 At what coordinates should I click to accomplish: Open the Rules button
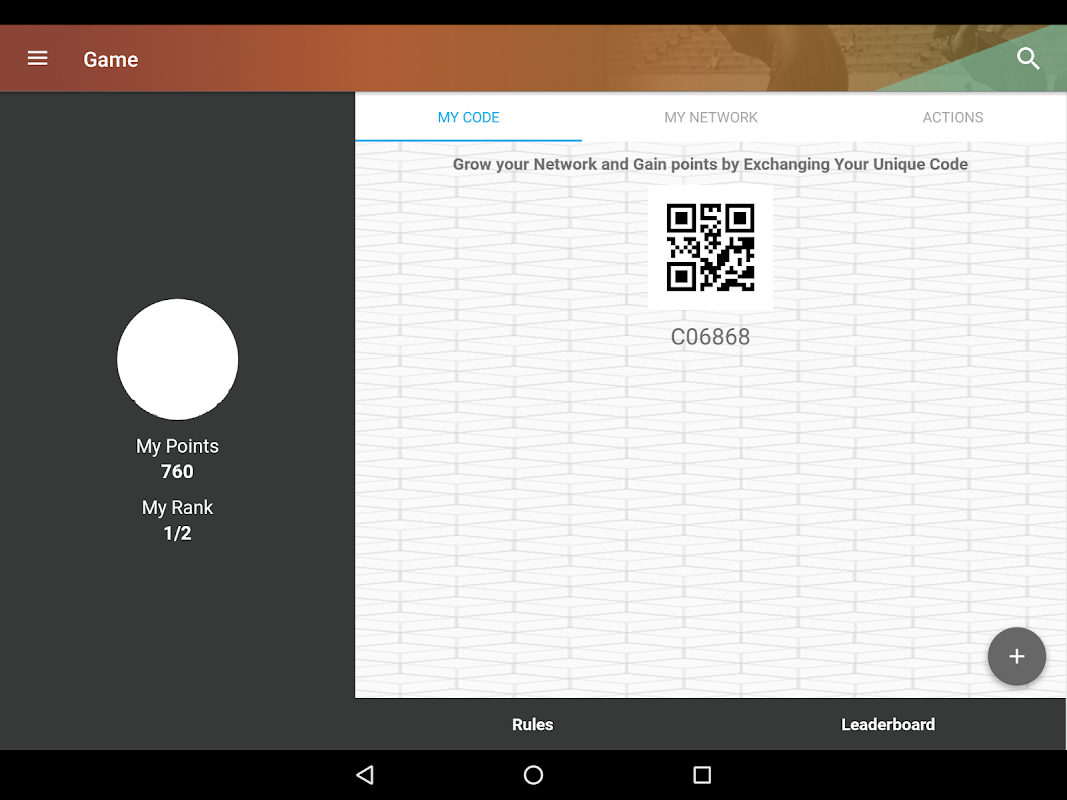point(533,724)
